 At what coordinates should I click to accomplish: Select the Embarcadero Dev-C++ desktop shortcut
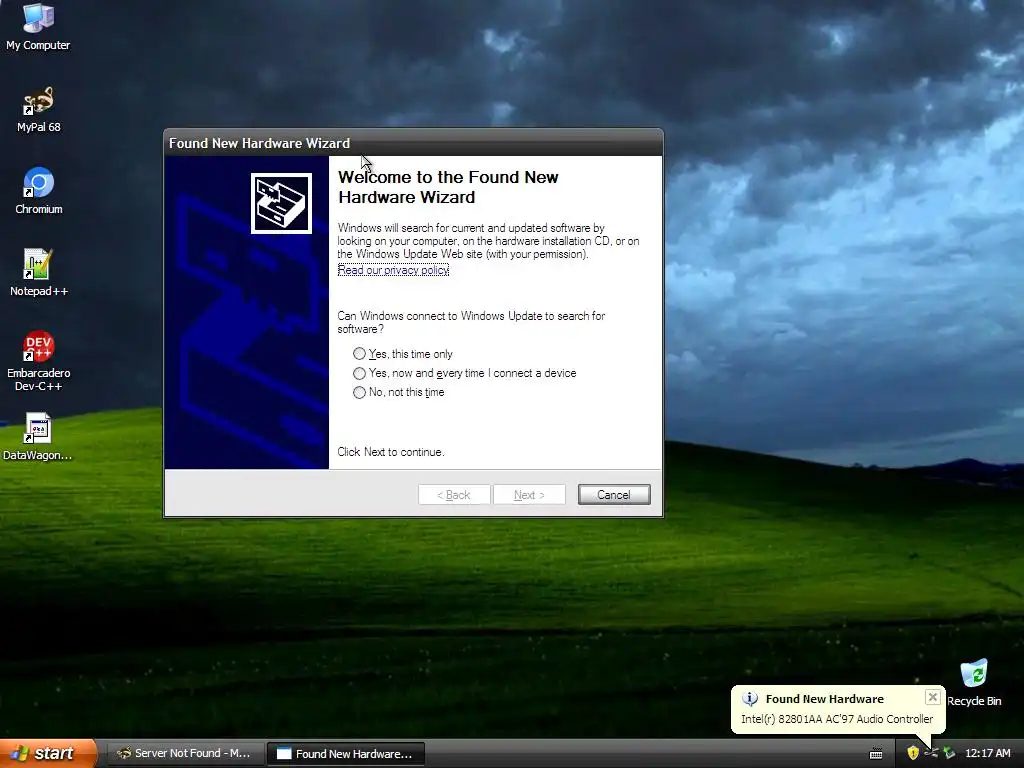39,362
